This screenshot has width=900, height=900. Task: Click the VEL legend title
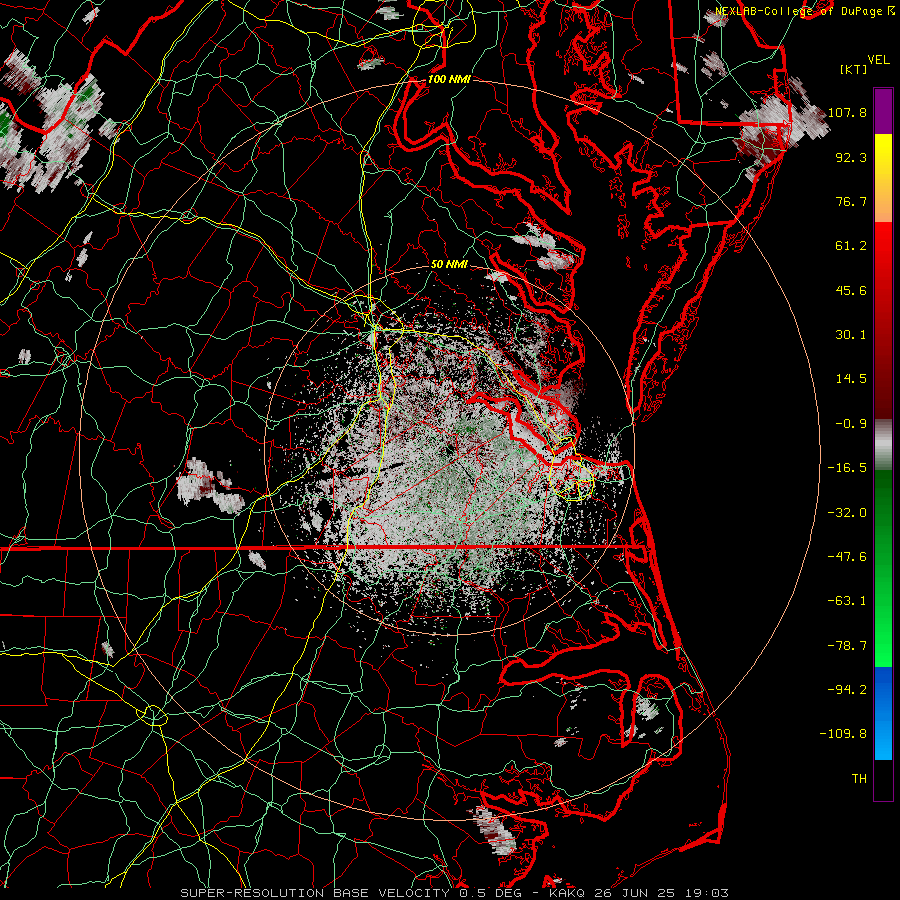click(x=878, y=60)
